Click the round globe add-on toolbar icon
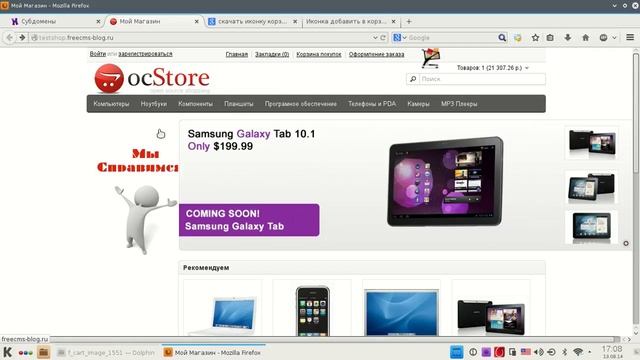 [603, 38]
